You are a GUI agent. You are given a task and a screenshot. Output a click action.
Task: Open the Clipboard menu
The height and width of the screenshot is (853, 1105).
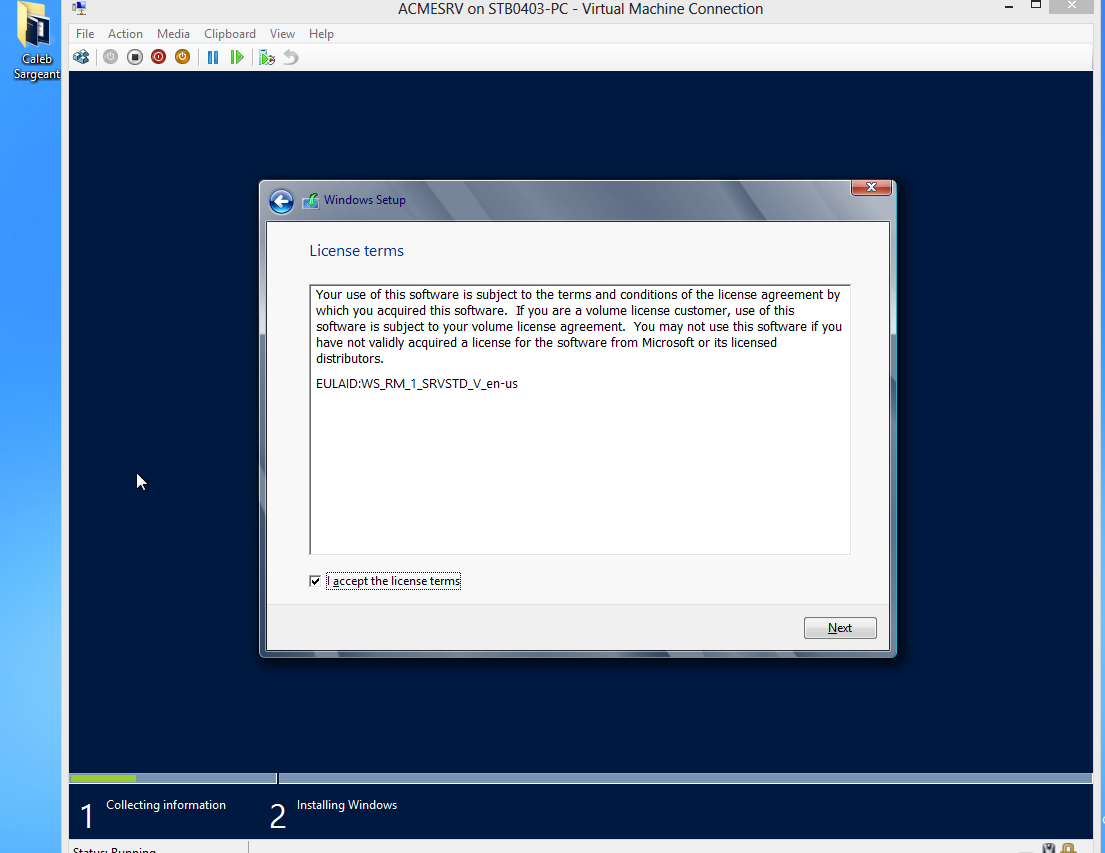coord(230,34)
